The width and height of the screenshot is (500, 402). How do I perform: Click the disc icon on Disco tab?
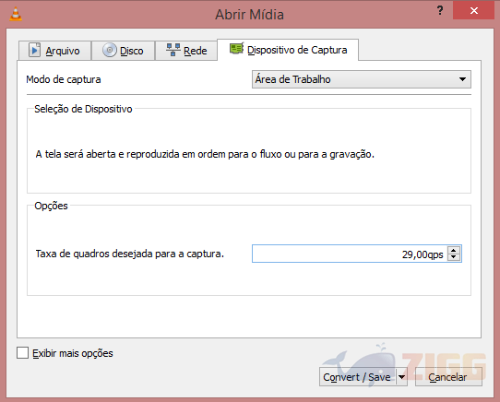point(109,50)
